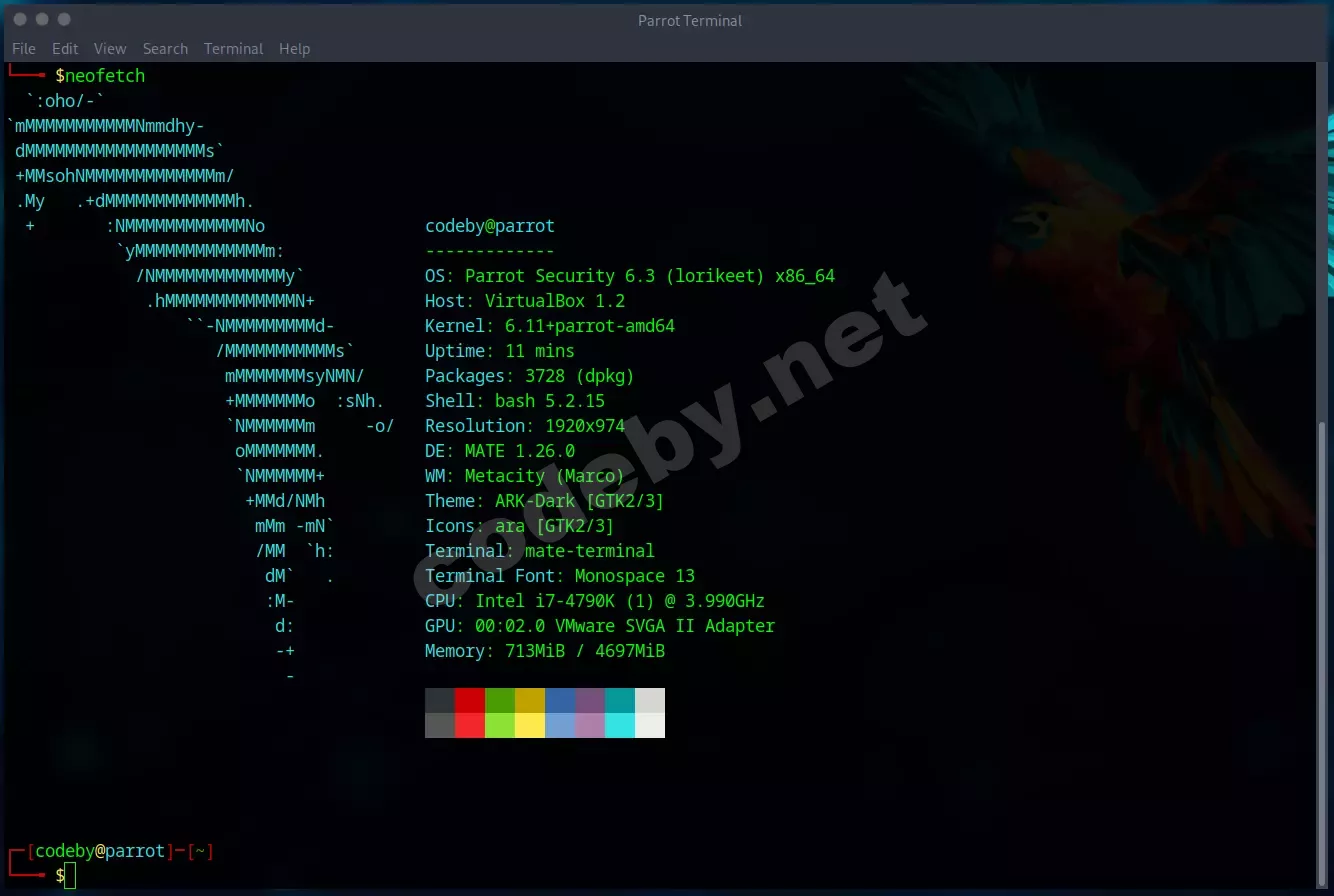Click the Kernel line in system info

point(558,326)
